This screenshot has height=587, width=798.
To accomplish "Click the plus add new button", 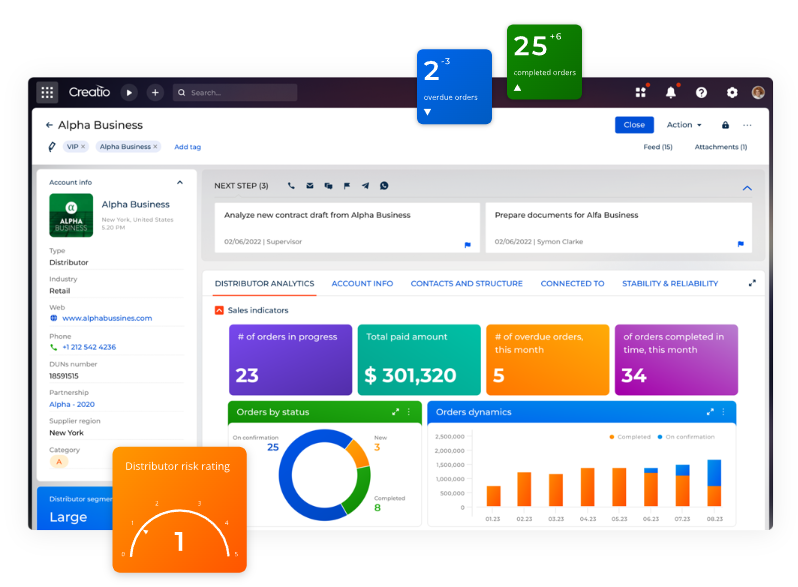I will coord(155,93).
